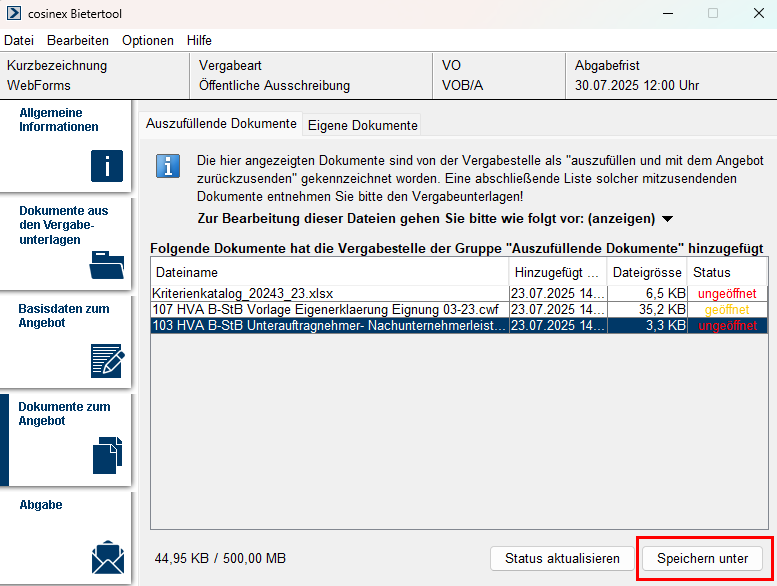Sort by the Status column header
Screen dimensions: 777x586
tap(727, 272)
